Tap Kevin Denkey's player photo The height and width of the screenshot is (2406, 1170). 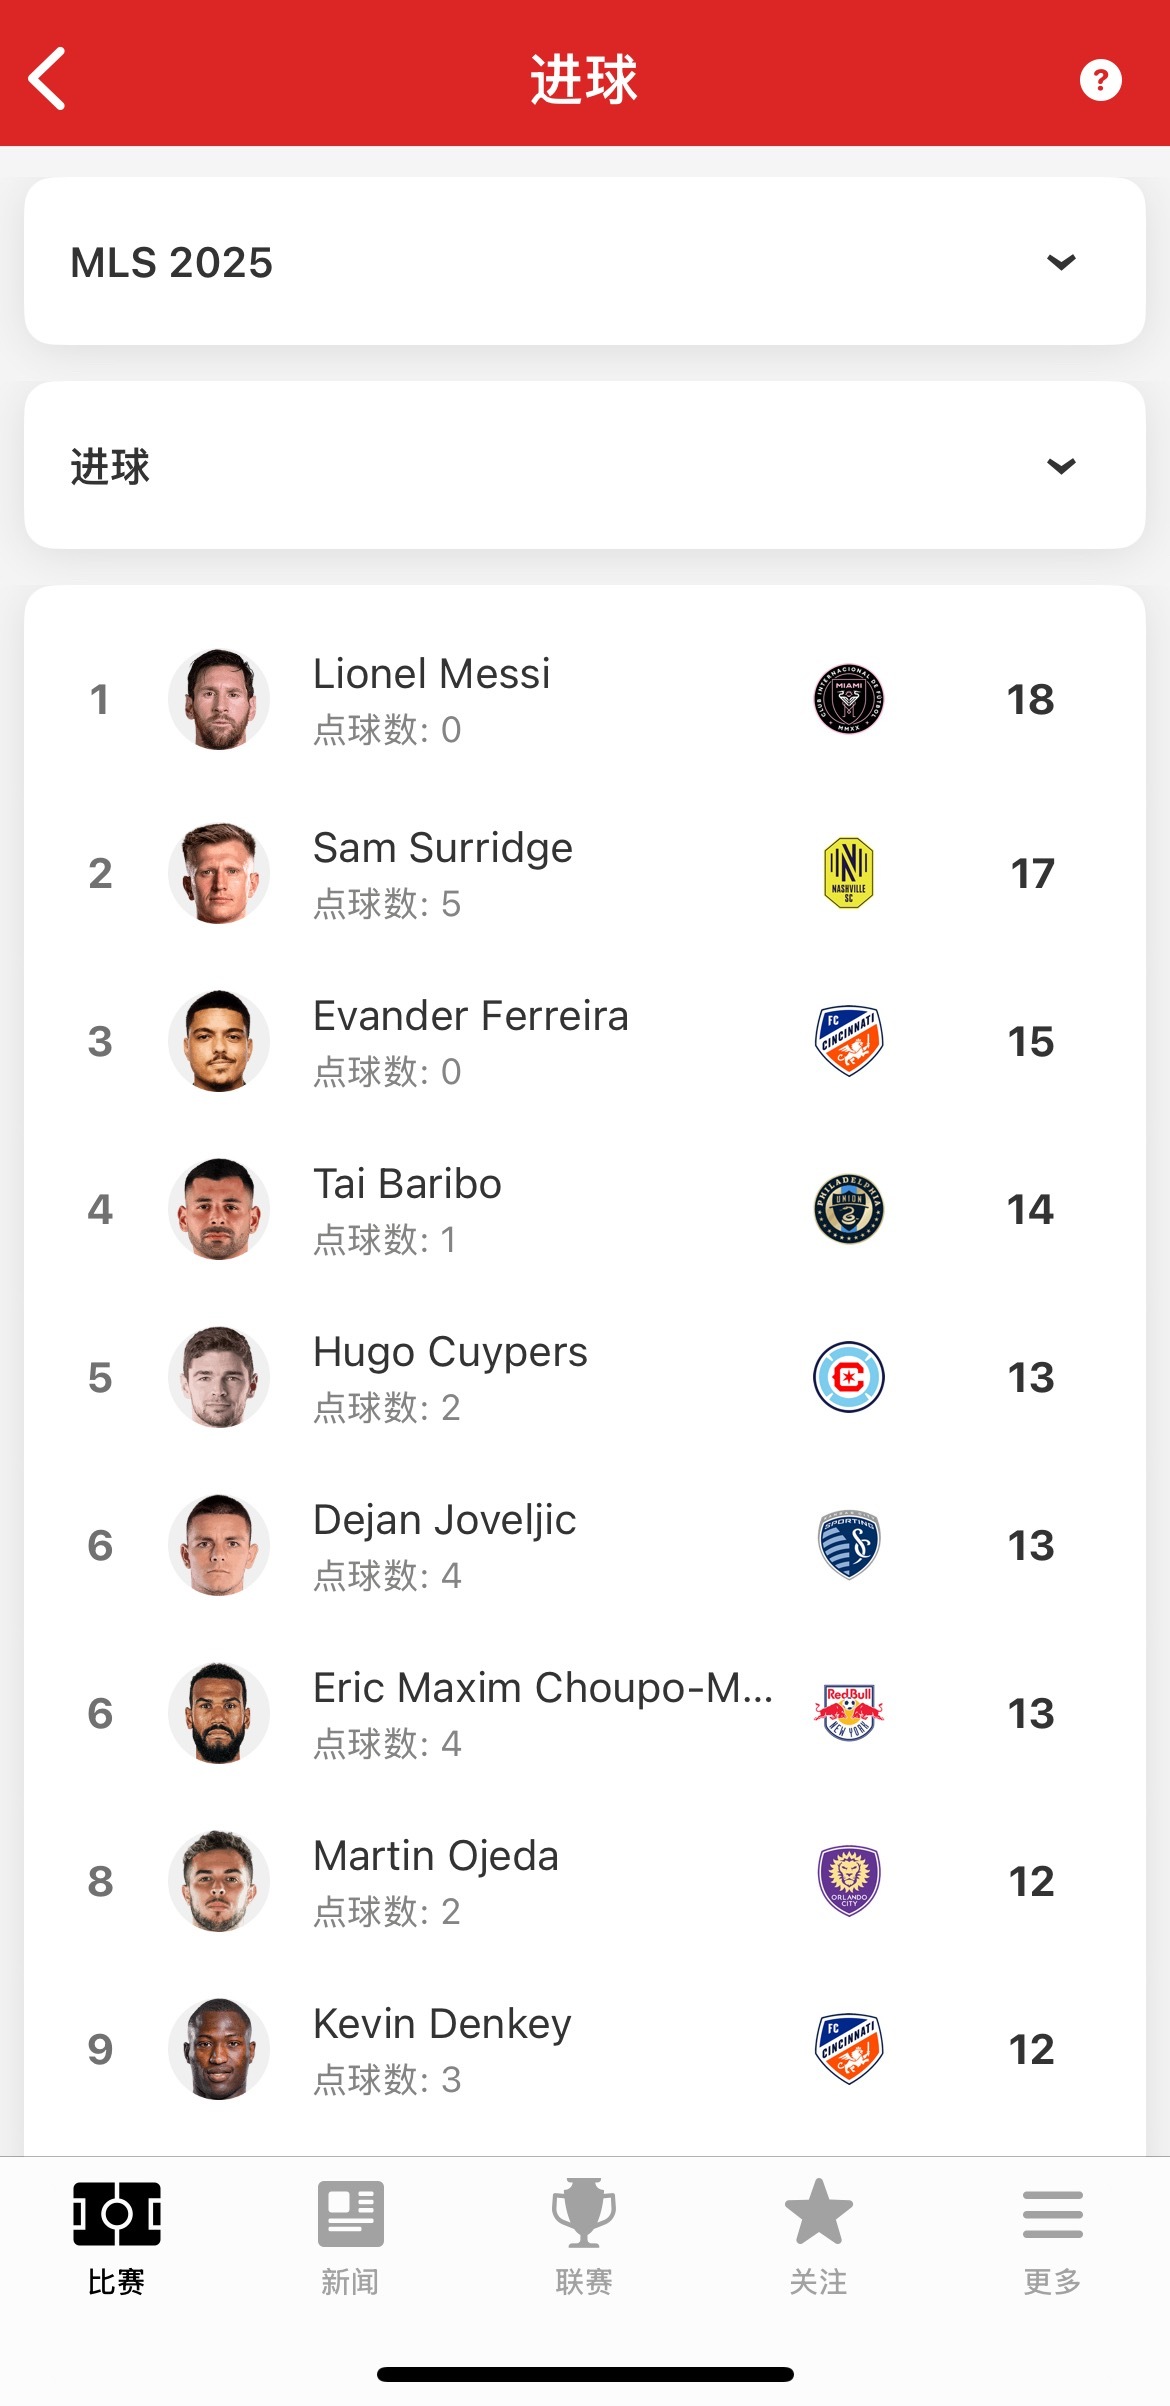[x=219, y=2049]
